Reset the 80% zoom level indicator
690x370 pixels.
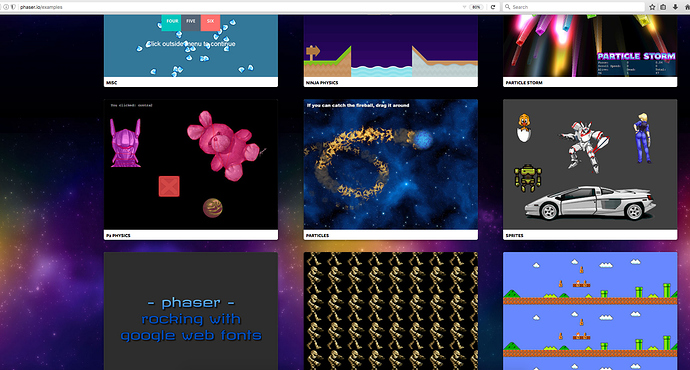(476, 7)
